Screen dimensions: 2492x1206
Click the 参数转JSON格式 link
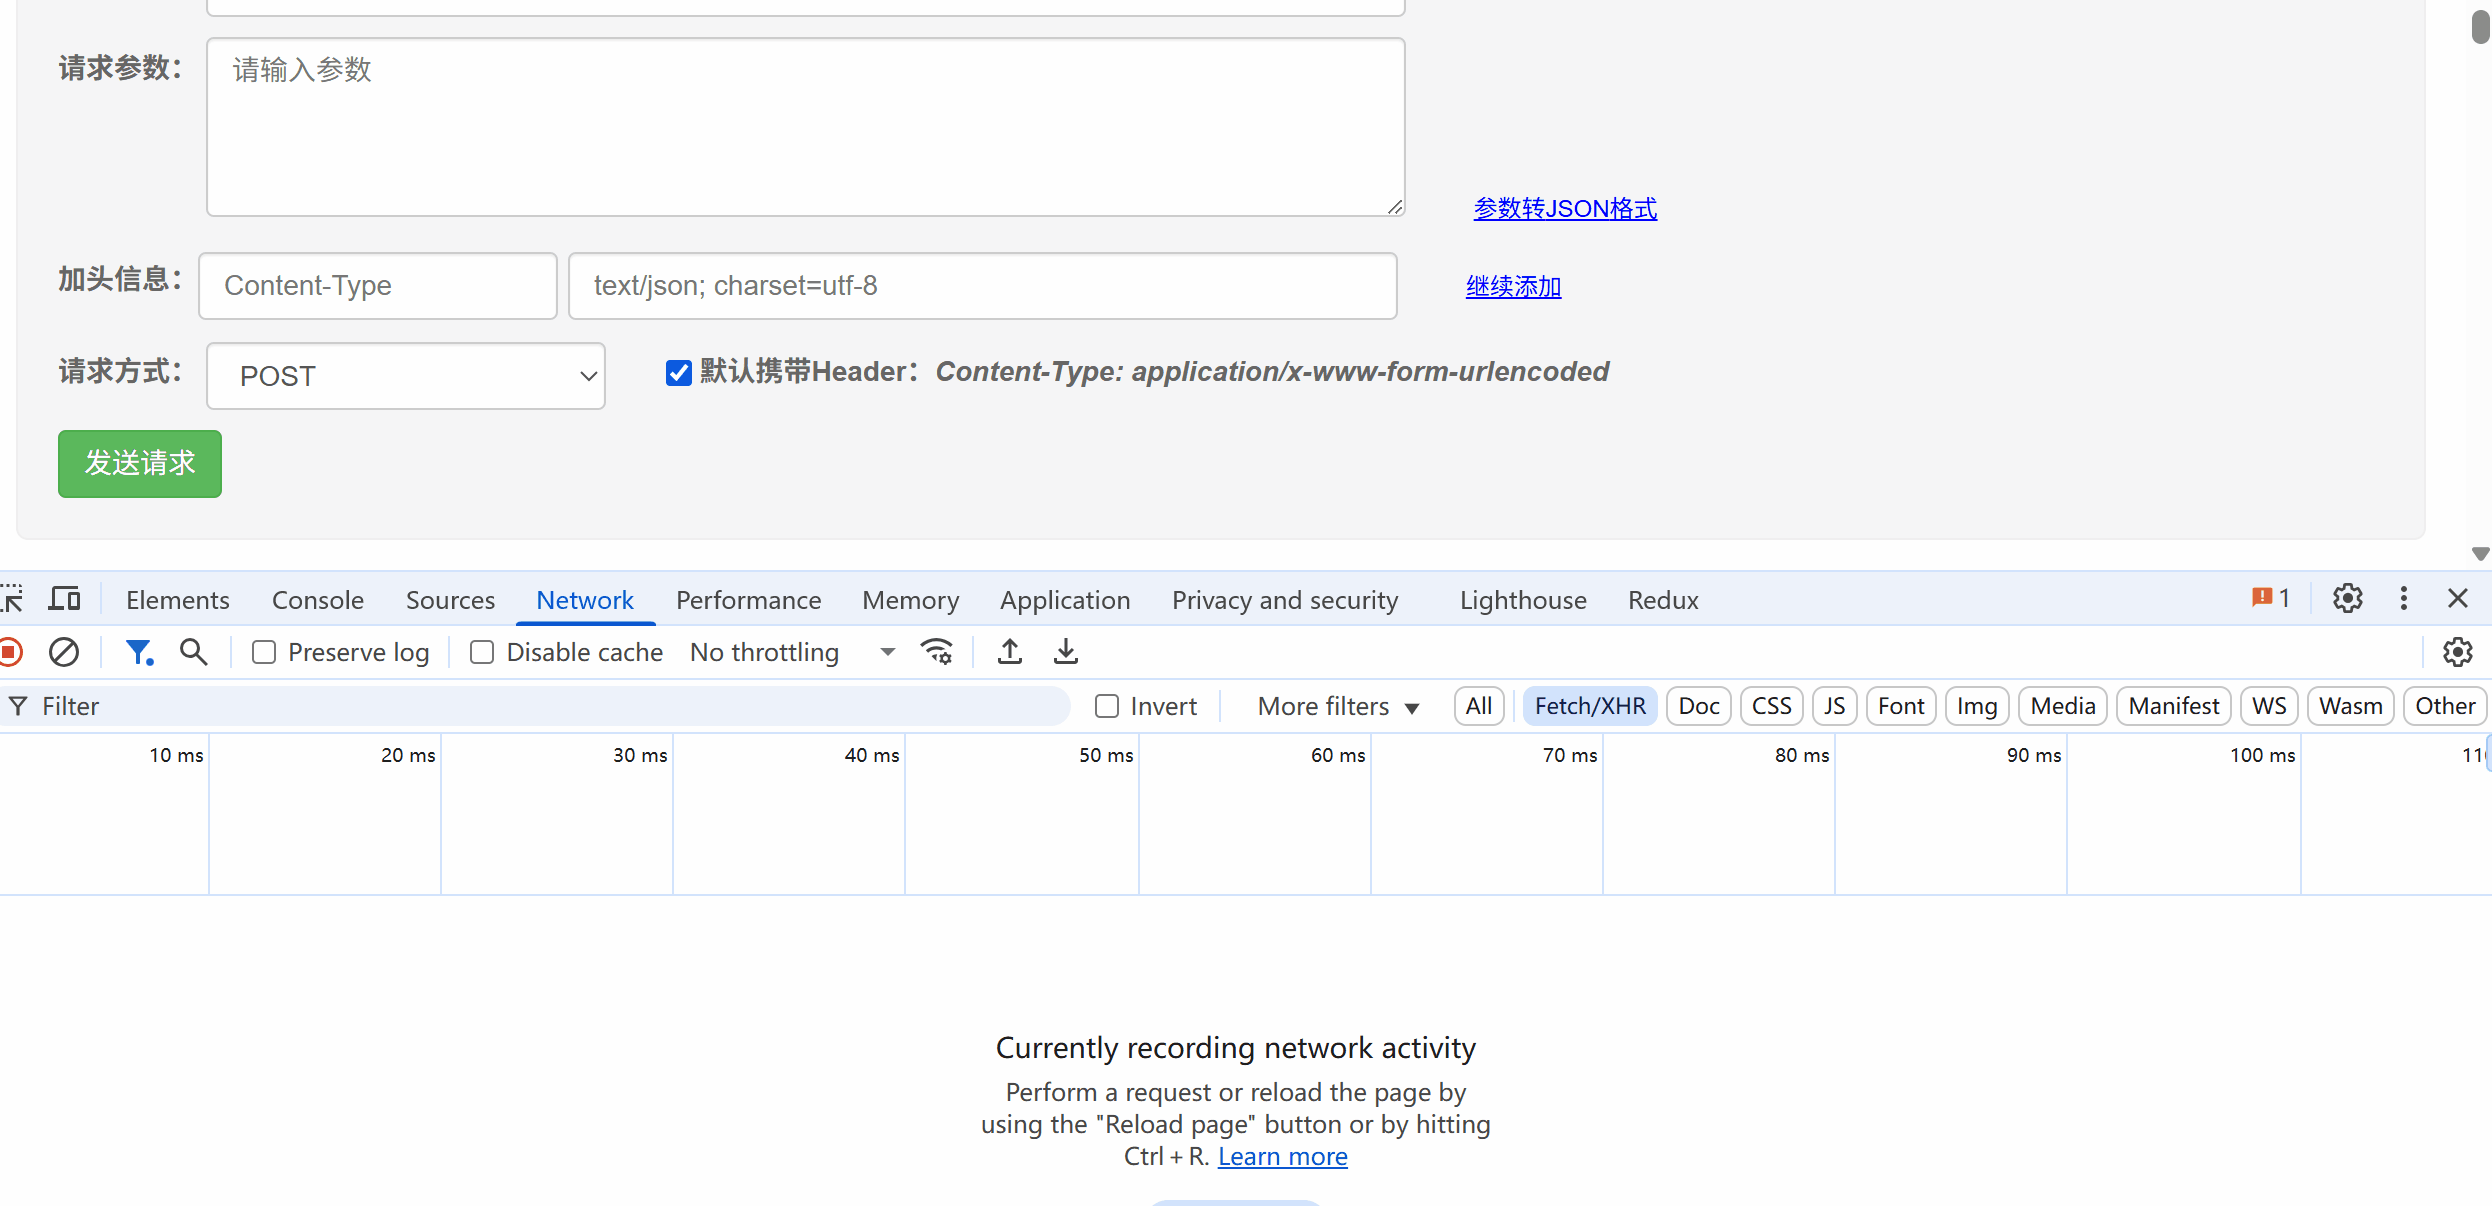[x=1565, y=208]
